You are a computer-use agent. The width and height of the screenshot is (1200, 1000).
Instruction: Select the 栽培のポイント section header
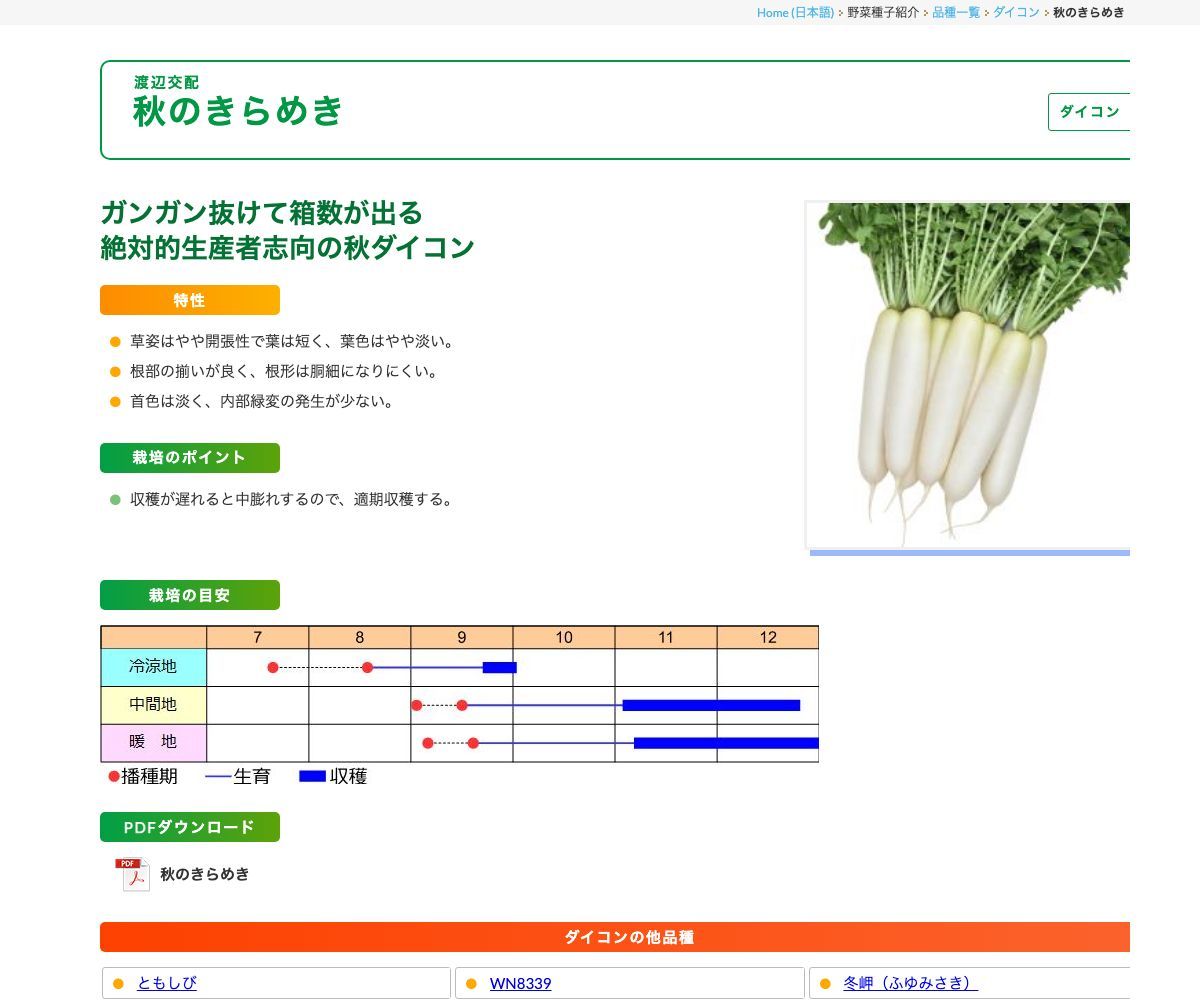[190, 457]
